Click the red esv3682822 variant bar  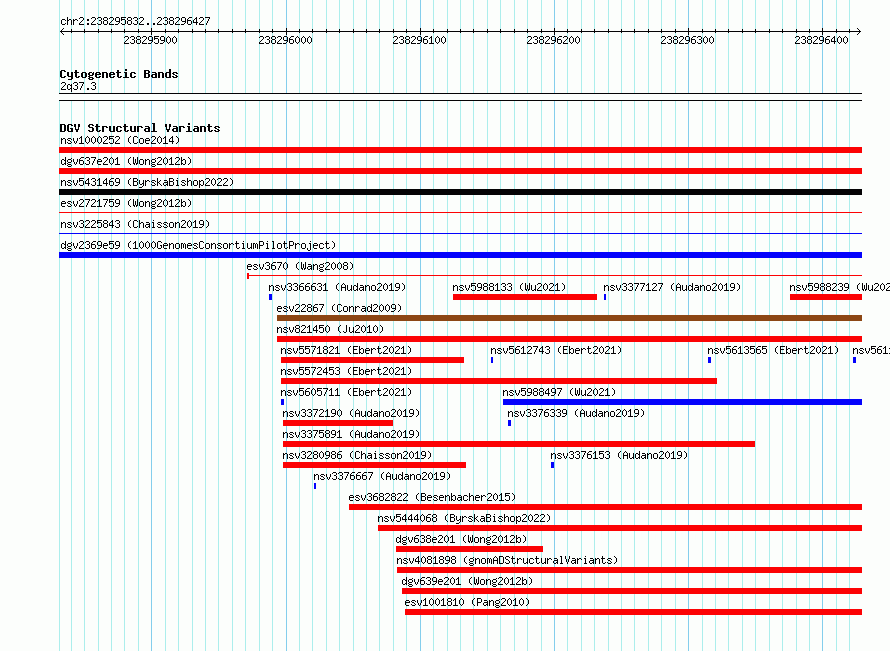click(x=606, y=507)
